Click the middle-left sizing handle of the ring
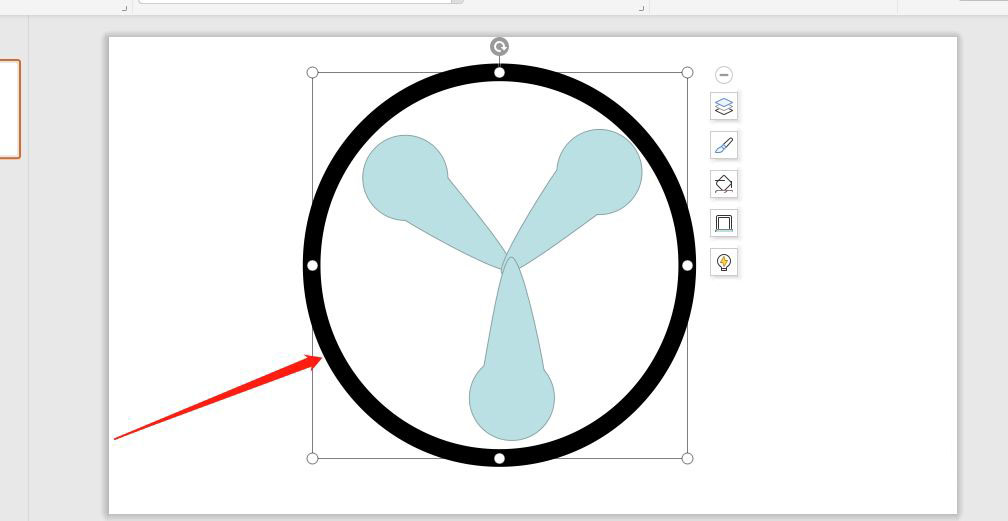1008x521 pixels. tap(312, 265)
